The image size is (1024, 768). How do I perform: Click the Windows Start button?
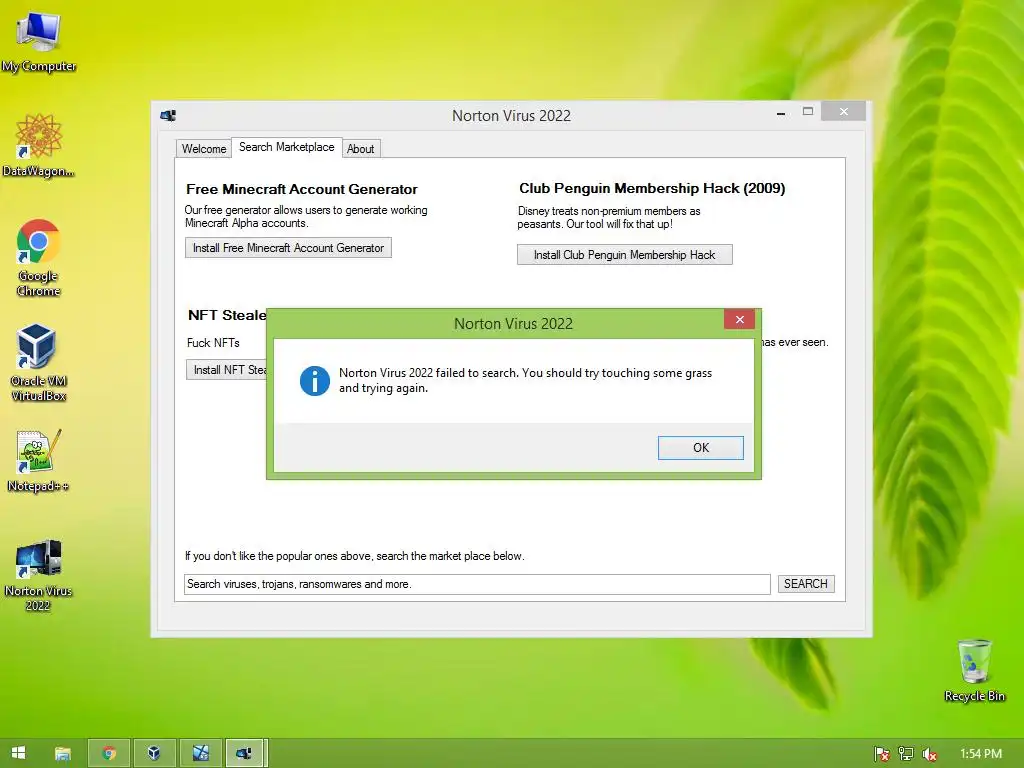pos(18,753)
